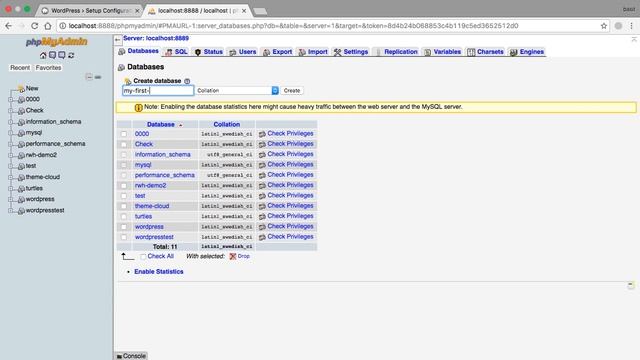Image resolution: width=640 pixels, height=360 pixels.
Task: Click the Create button
Action: point(292,91)
